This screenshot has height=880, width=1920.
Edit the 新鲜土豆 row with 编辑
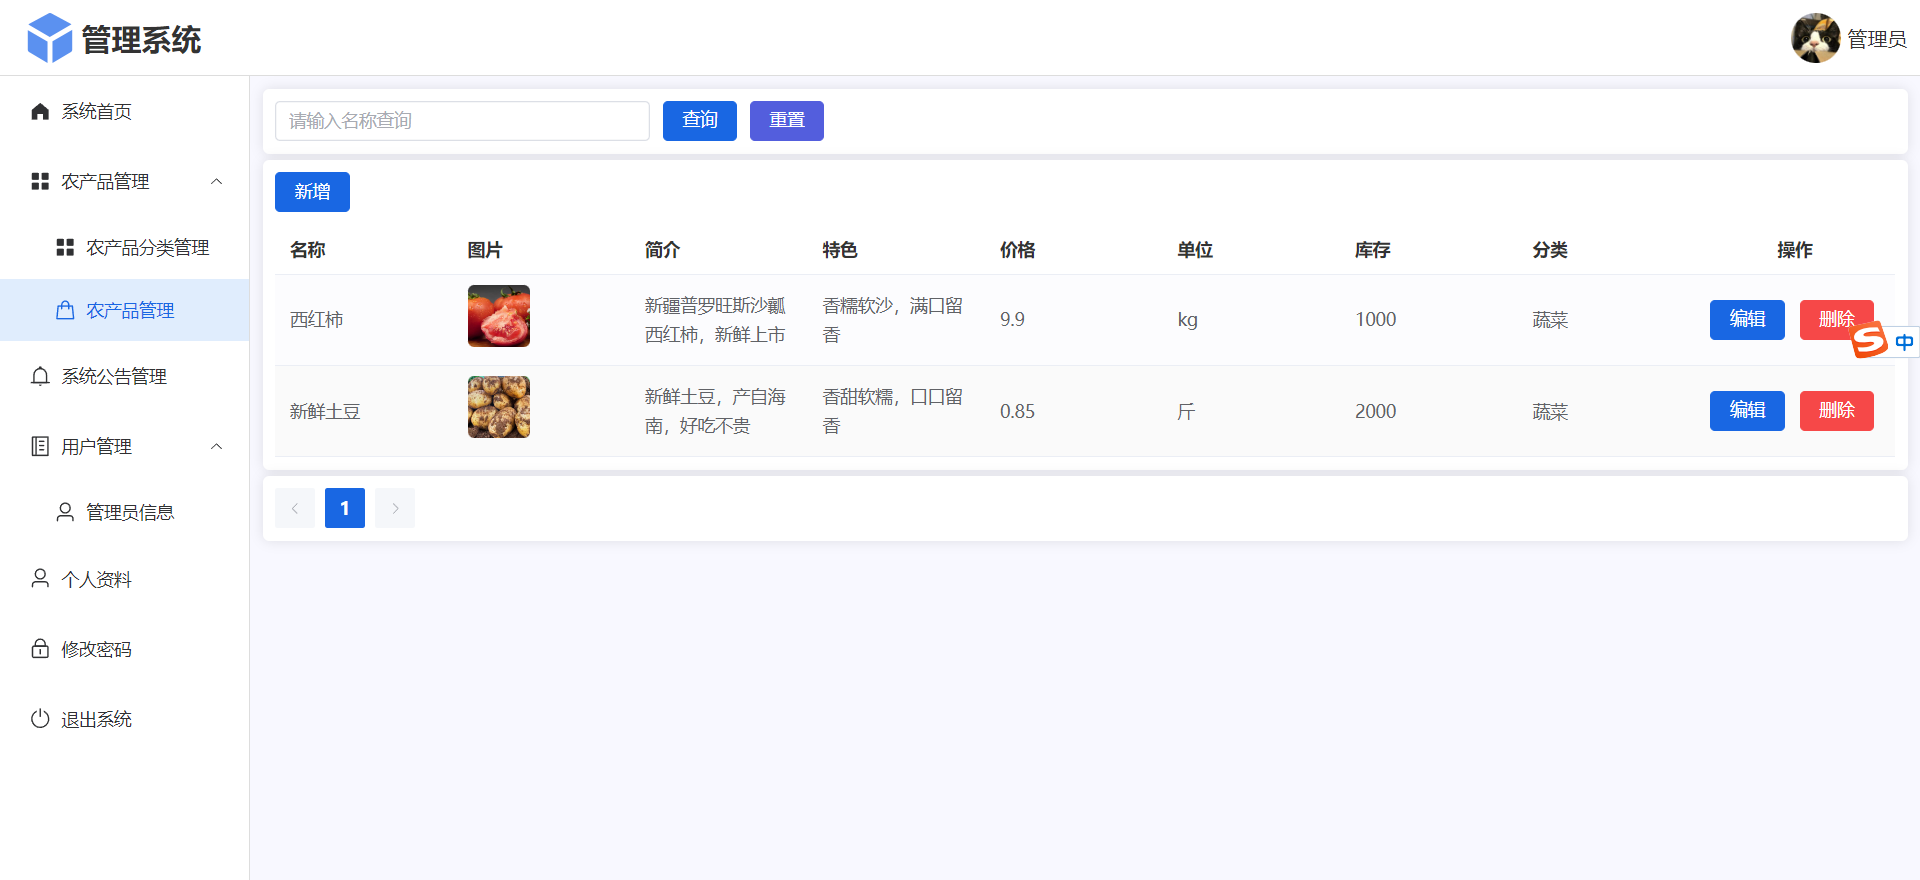coord(1747,411)
